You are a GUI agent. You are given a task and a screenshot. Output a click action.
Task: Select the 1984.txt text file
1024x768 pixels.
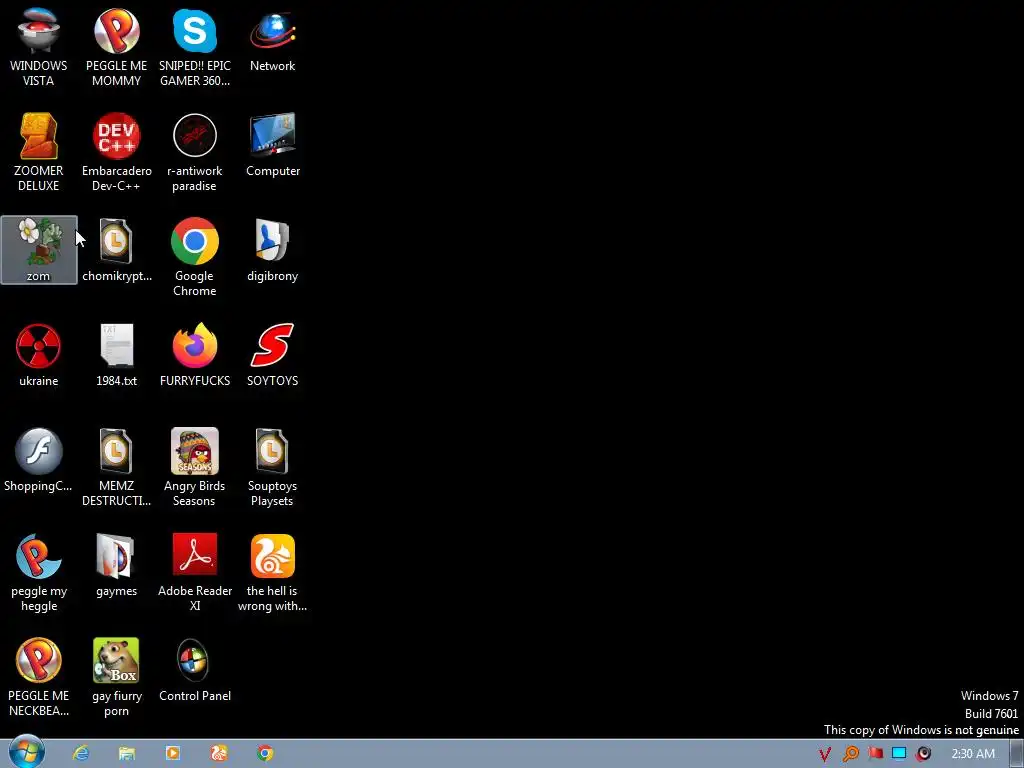[x=116, y=355]
